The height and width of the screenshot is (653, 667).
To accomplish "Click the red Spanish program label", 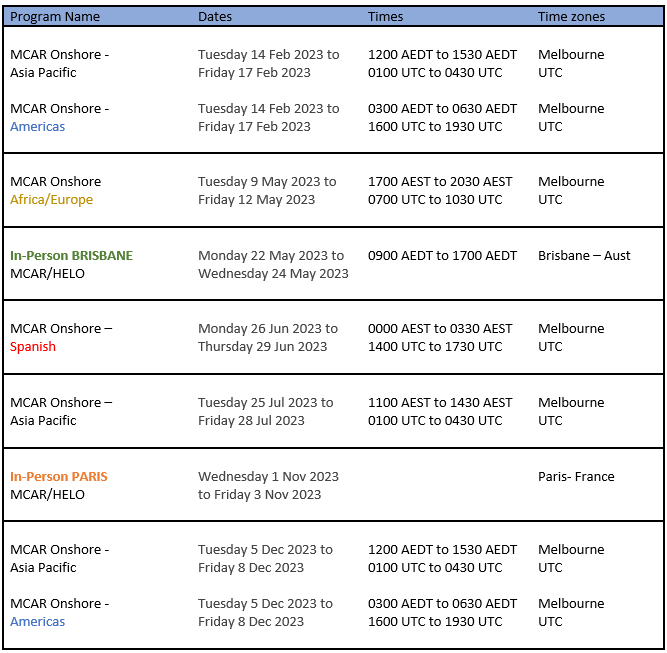I will click(x=33, y=347).
